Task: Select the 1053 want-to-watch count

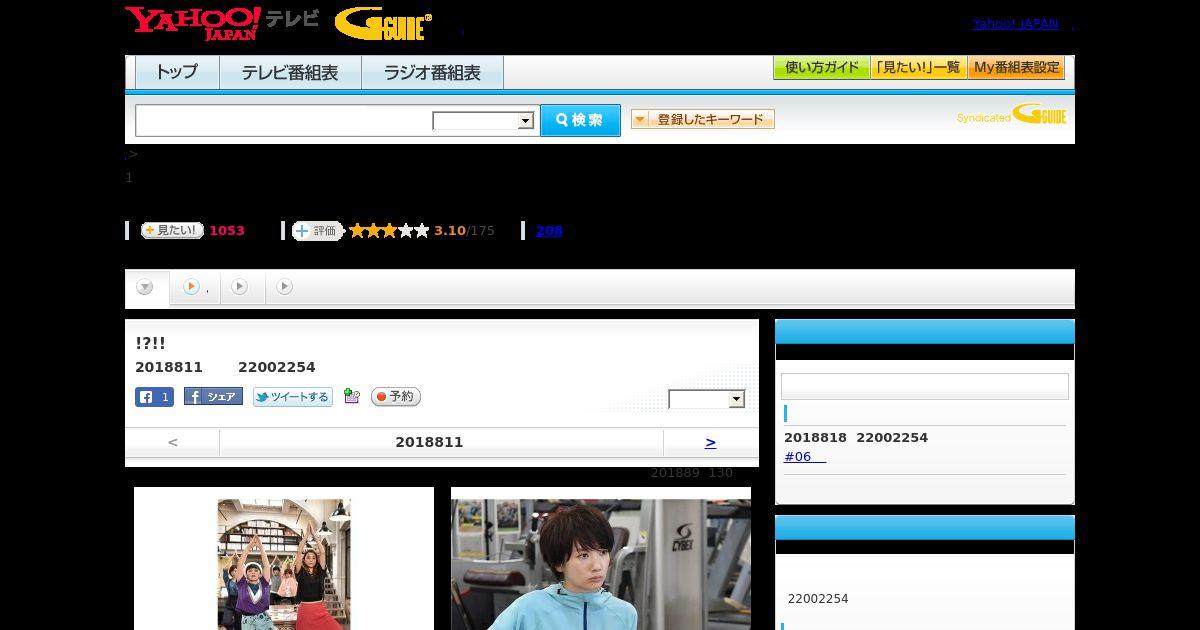Action: (227, 231)
